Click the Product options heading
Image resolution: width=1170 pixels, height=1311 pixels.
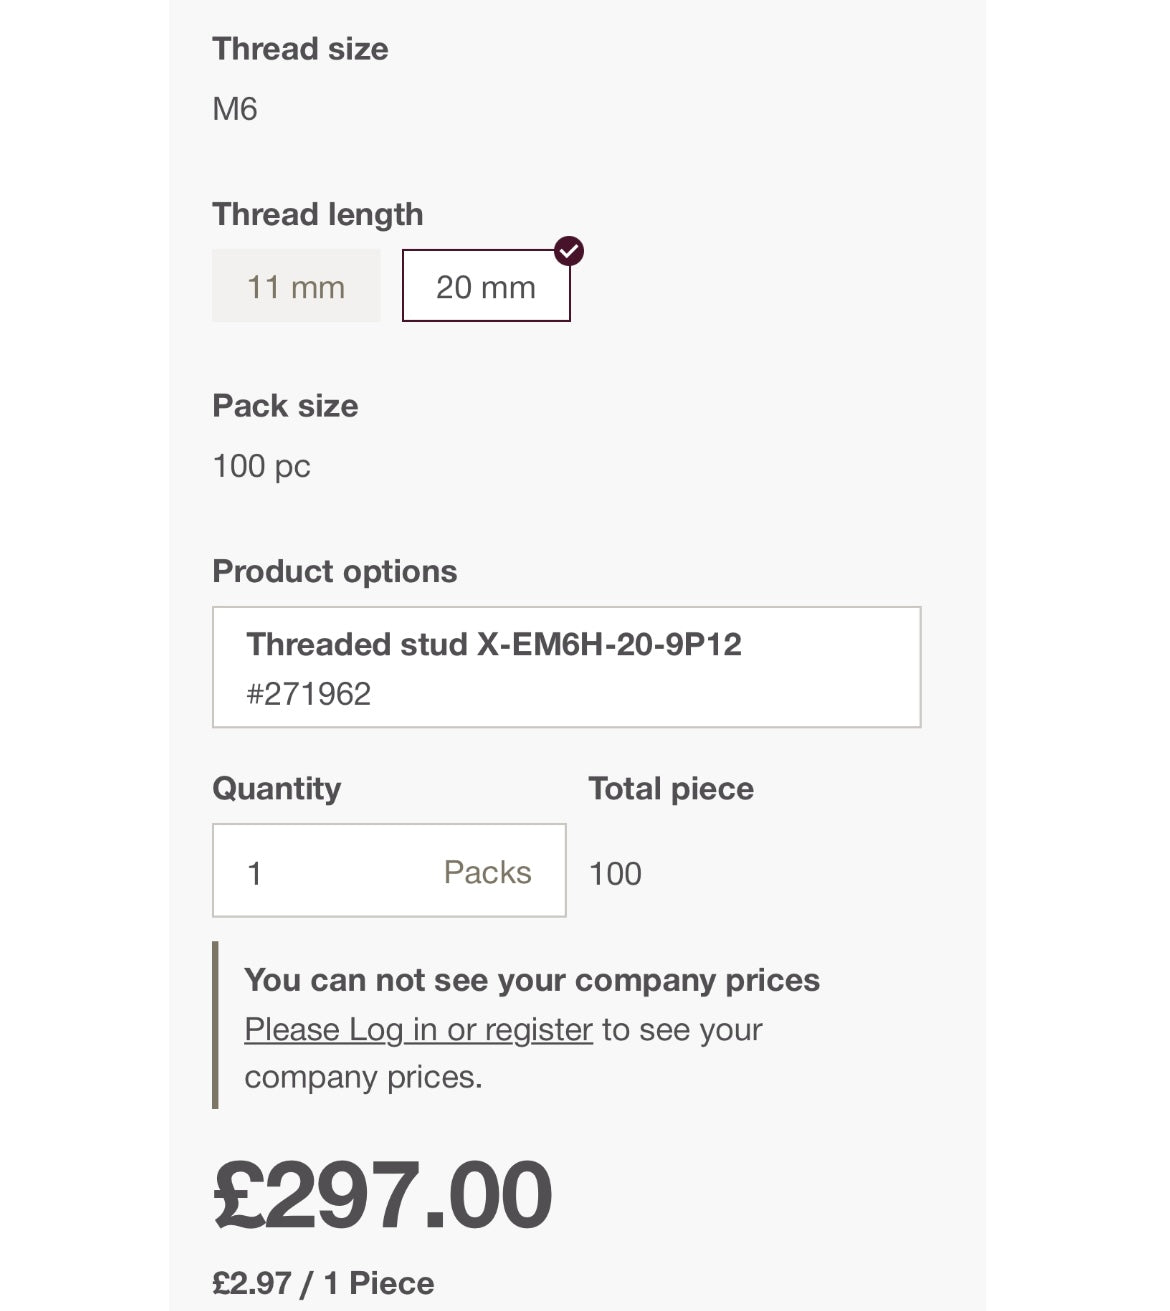point(334,571)
